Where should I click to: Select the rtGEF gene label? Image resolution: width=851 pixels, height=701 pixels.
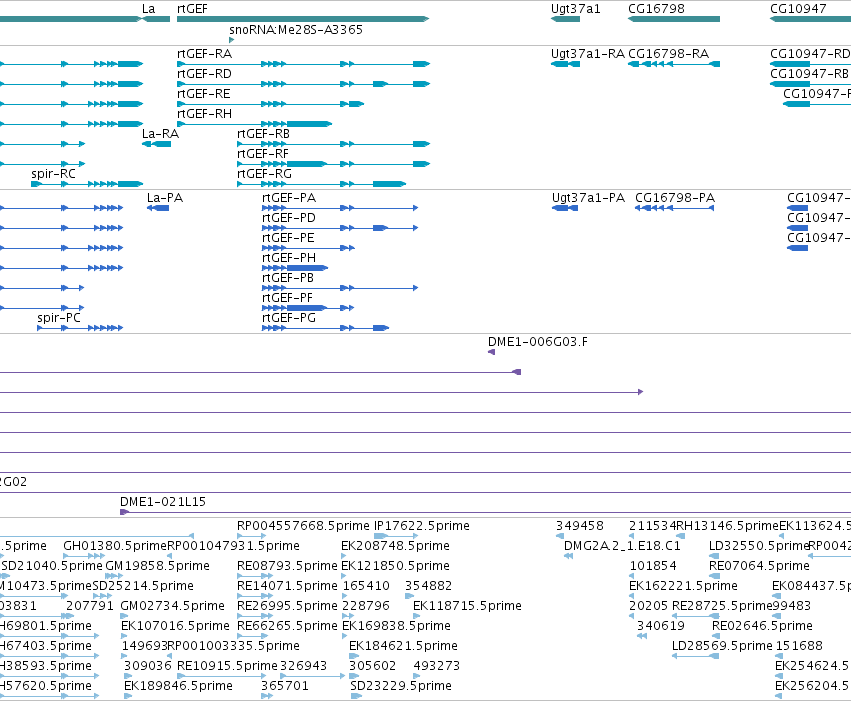tap(192, 9)
